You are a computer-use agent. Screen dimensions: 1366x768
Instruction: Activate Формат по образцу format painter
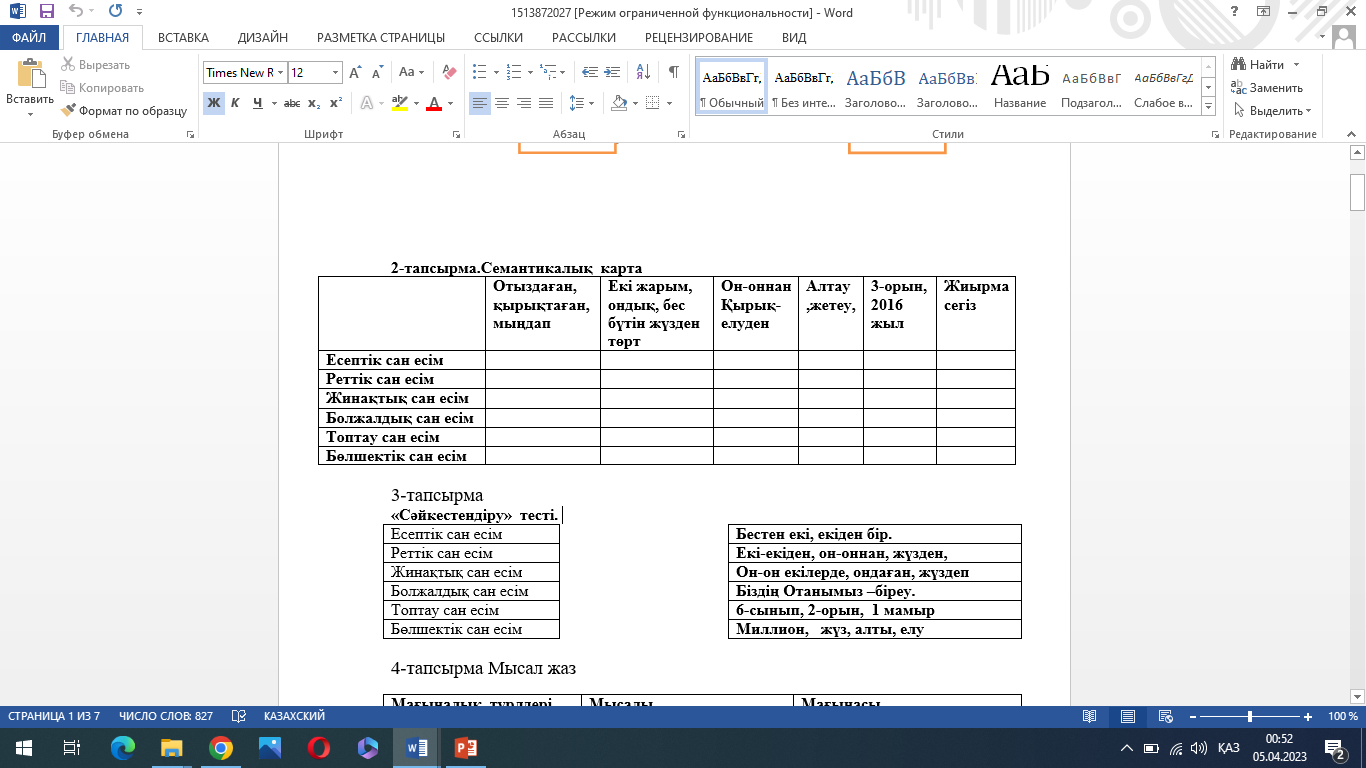(x=124, y=111)
